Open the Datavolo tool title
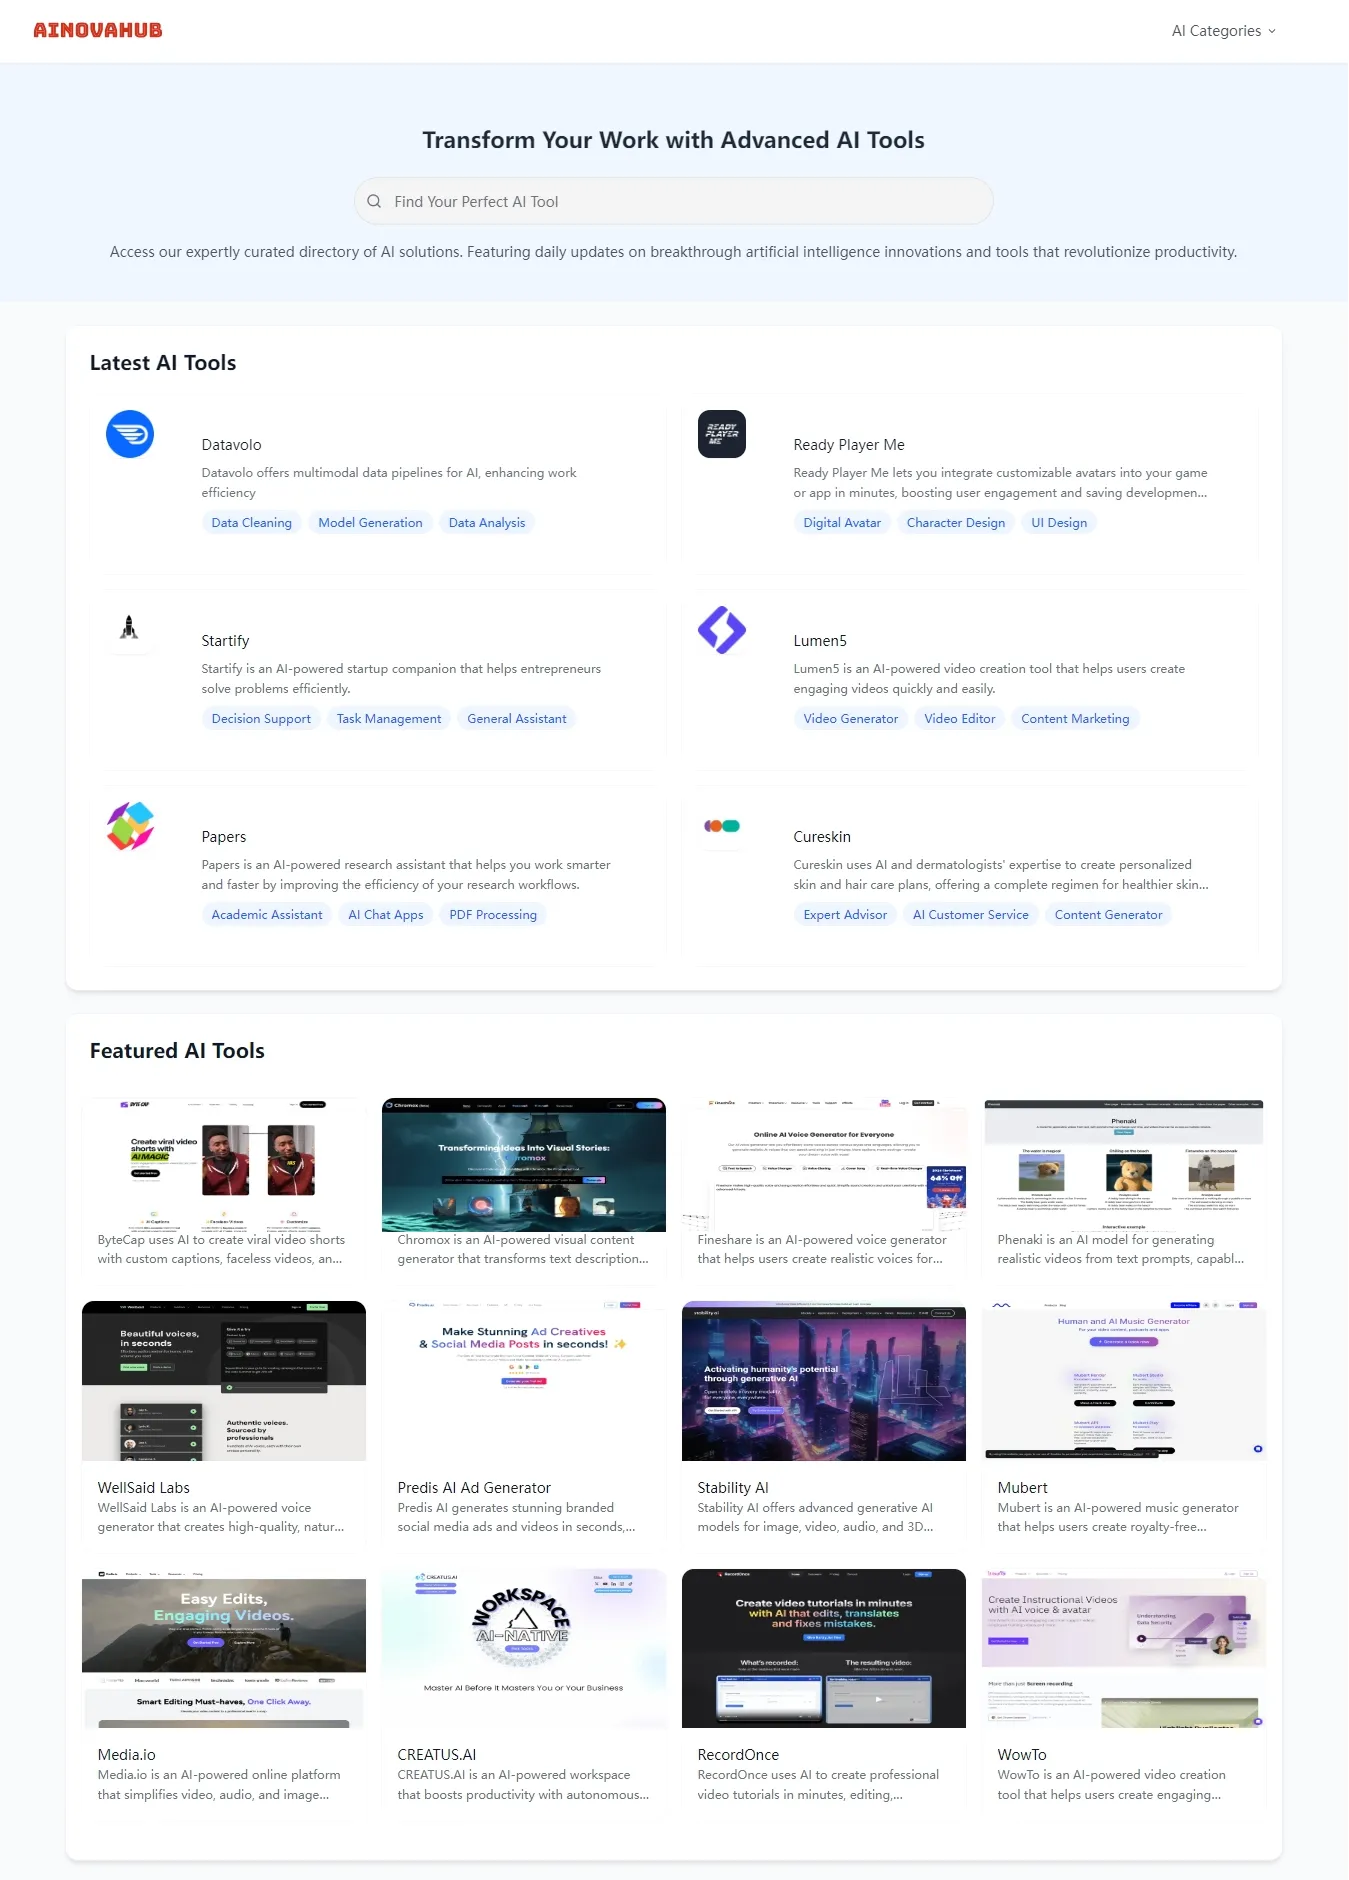The width and height of the screenshot is (1349, 1880). pos(231,445)
